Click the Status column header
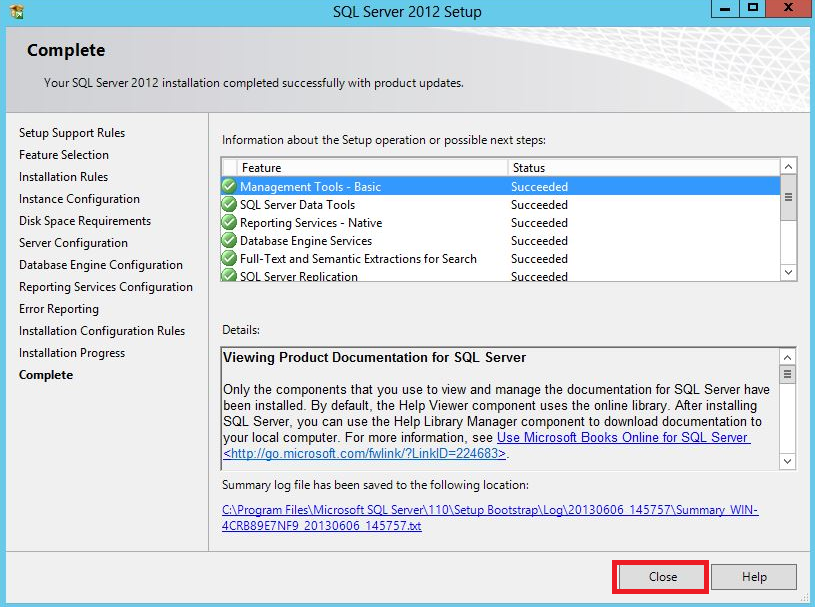The width and height of the screenshot is (815, 607). (x=643, y=168)
